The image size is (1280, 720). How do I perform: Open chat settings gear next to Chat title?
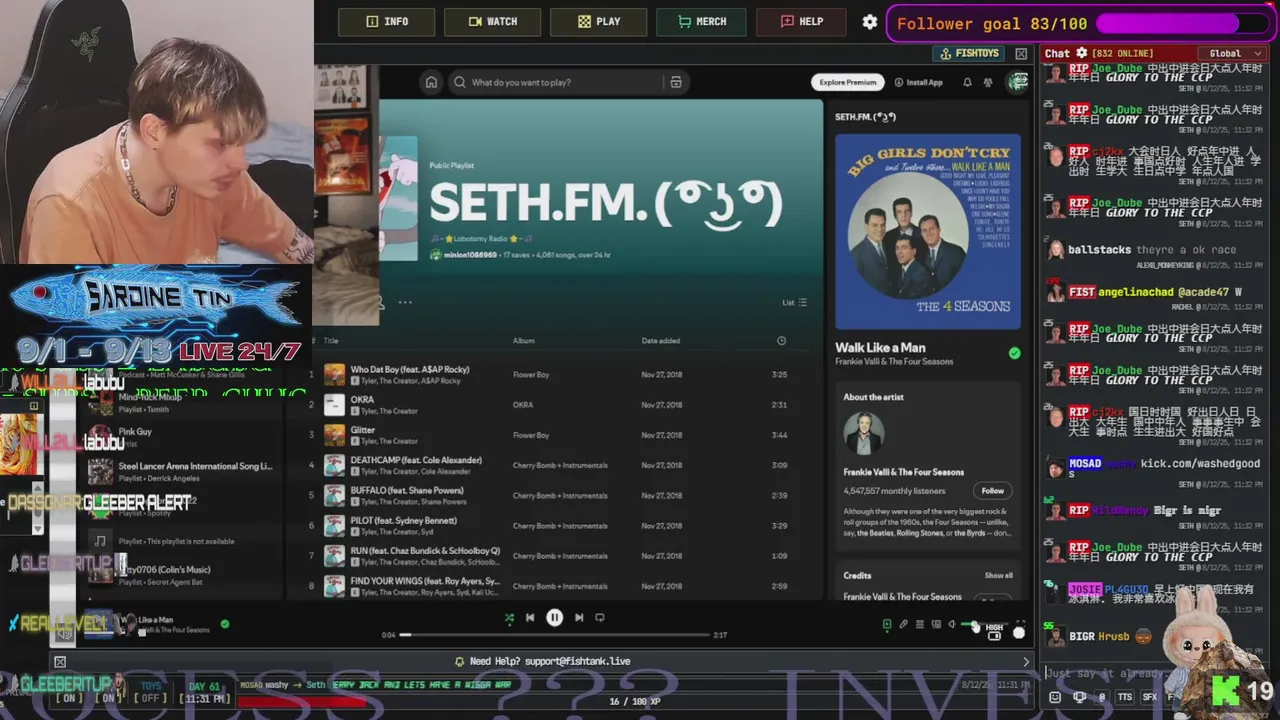(1081, 53)
